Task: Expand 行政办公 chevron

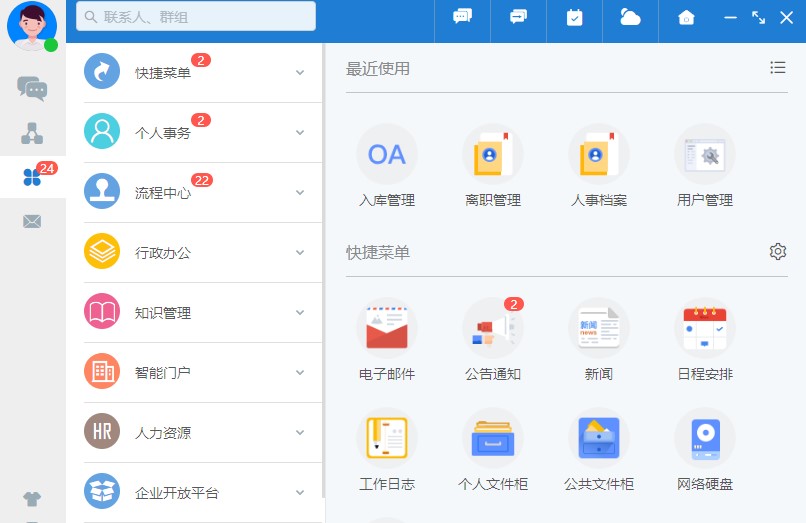Action: pyautogui.click(x=300, y=253)
